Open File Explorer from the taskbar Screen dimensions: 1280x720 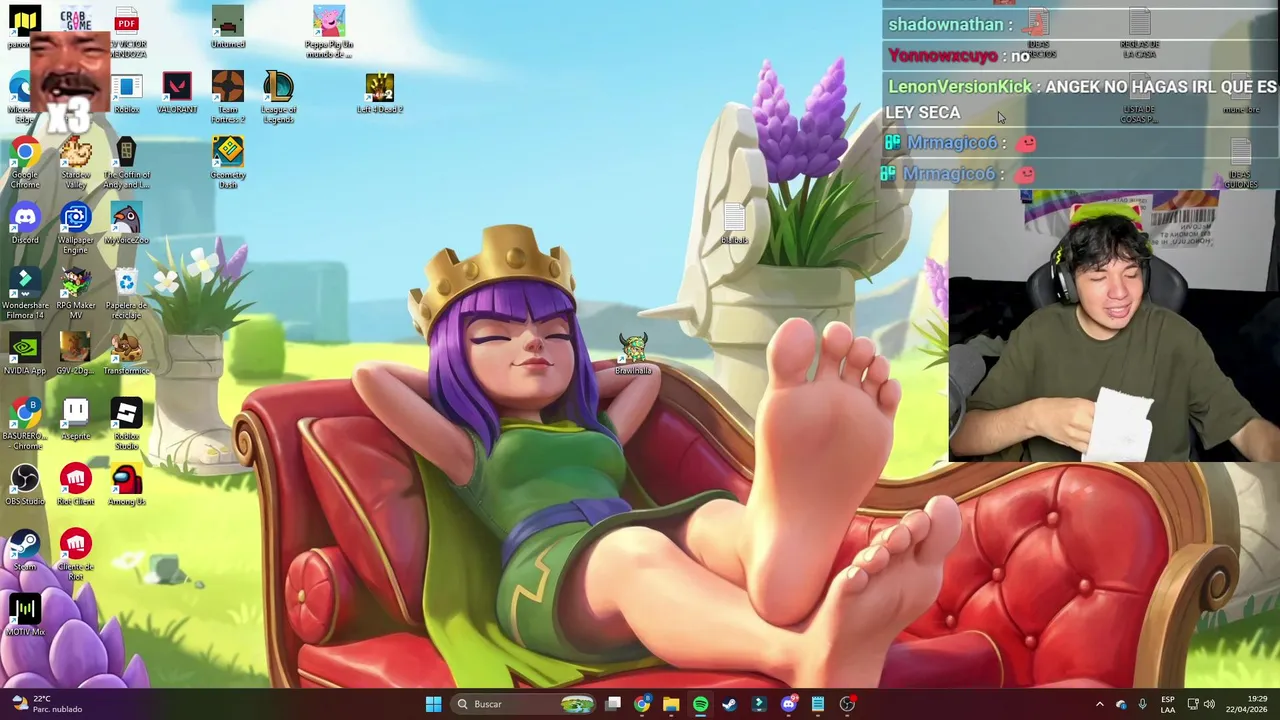[671, 704]
